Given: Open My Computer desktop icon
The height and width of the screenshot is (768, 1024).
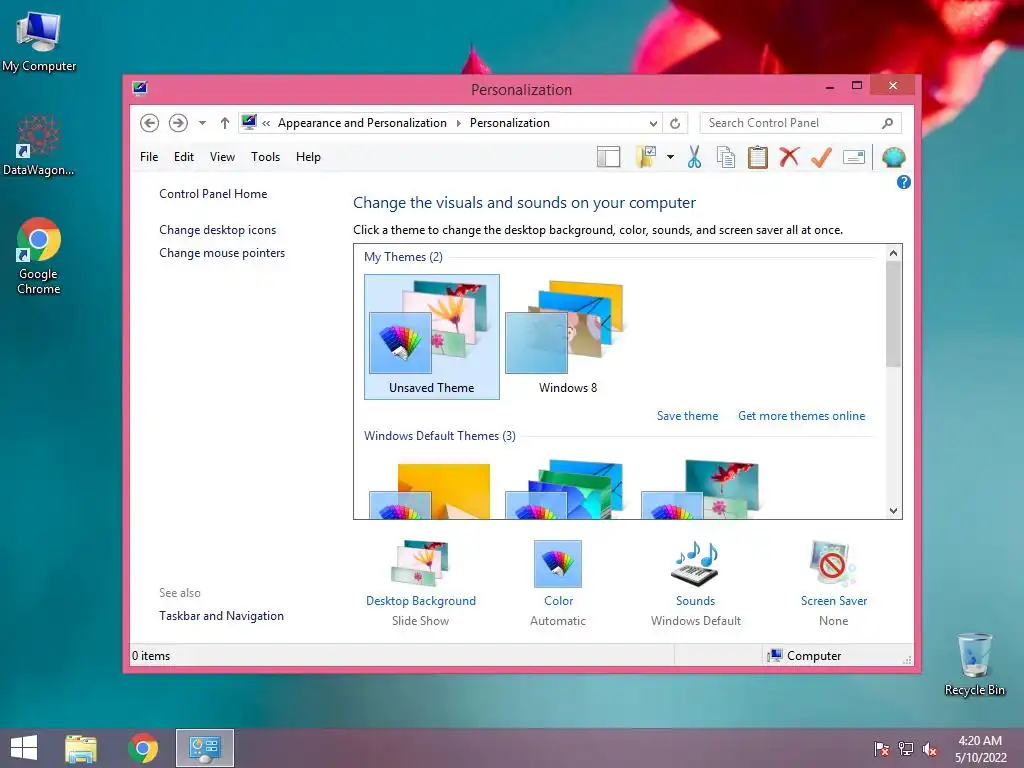Looking at the screenshot, I should 39,42.
